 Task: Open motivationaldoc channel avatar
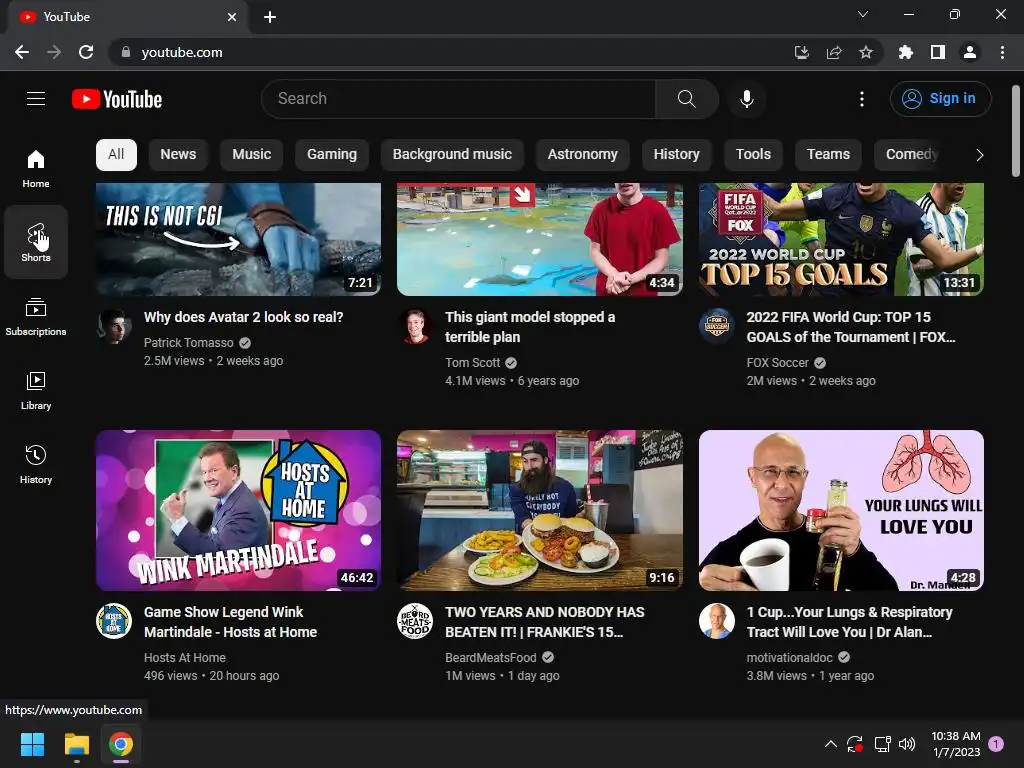click(716, 621)
